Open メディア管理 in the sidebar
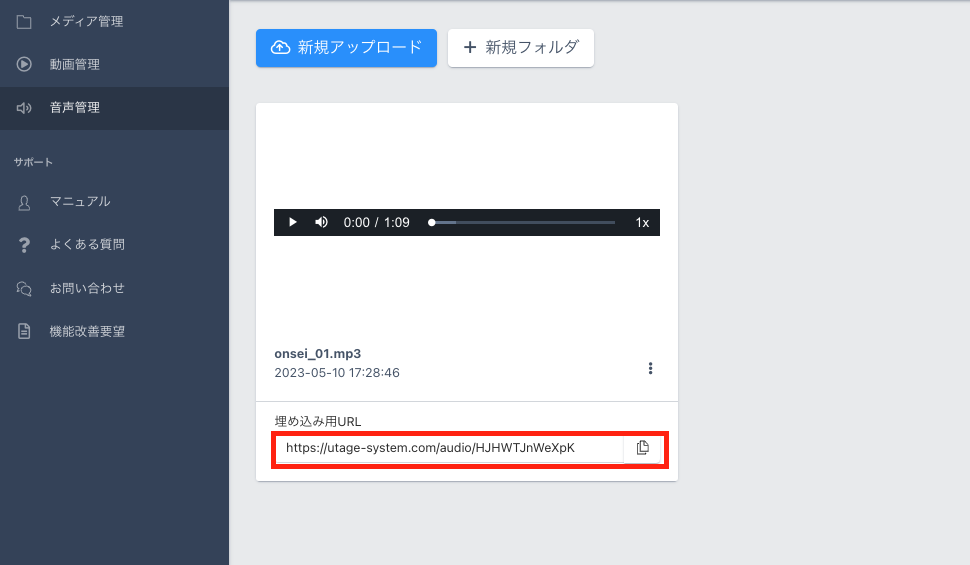The height and width of the screenshot is (565, 970). tap(87, 21)
